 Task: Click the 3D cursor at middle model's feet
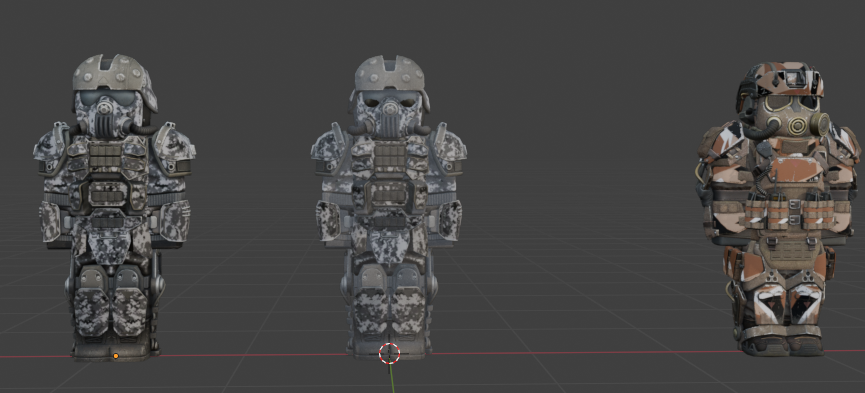point(389,353)
